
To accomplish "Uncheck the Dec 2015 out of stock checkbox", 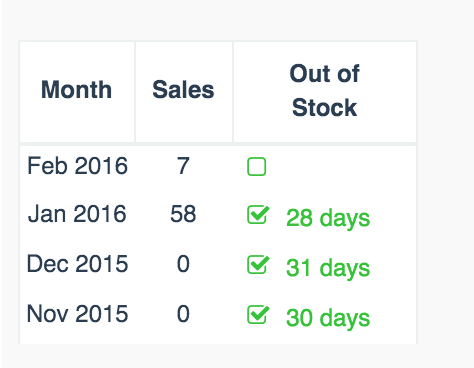I will click(x=258, y=265).
